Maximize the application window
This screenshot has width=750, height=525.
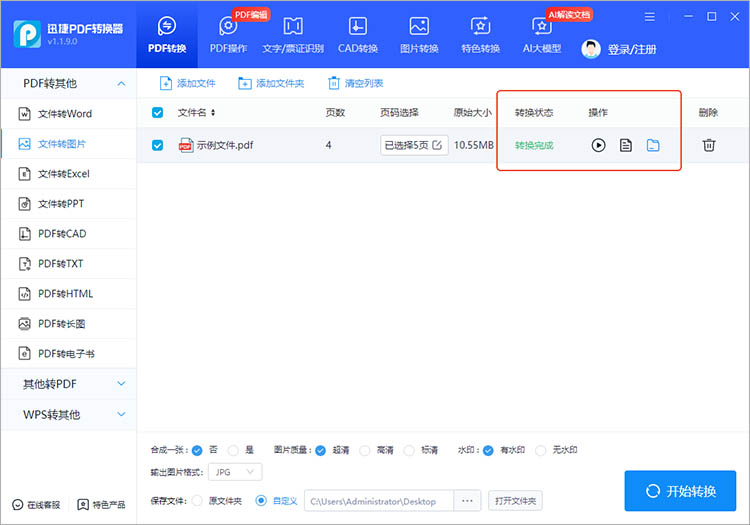pyautogui.click(x=712, y=17)
